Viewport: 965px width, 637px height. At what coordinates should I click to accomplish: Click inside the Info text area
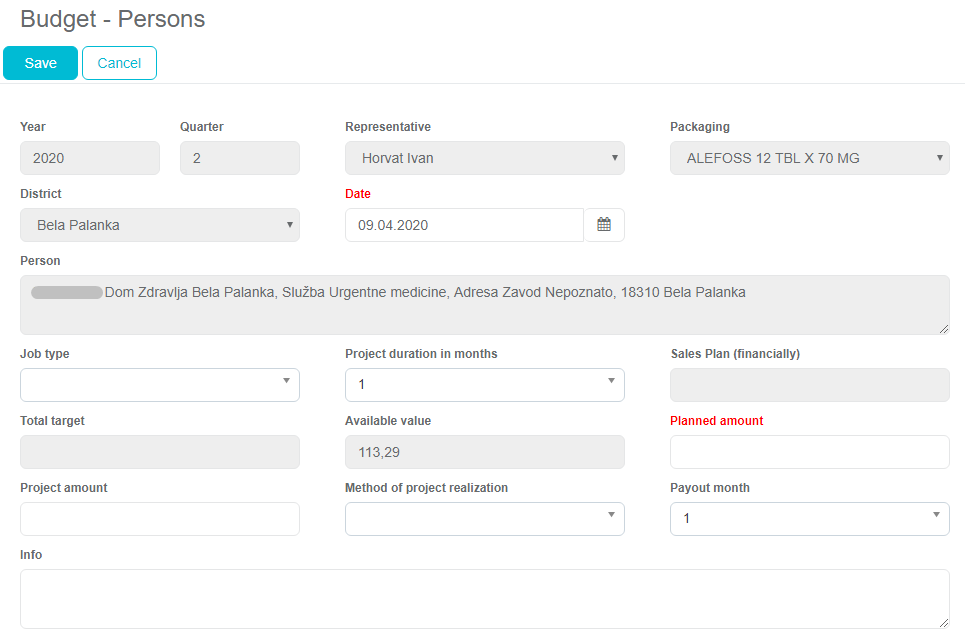pyautogui.click(x=484, y=598)
